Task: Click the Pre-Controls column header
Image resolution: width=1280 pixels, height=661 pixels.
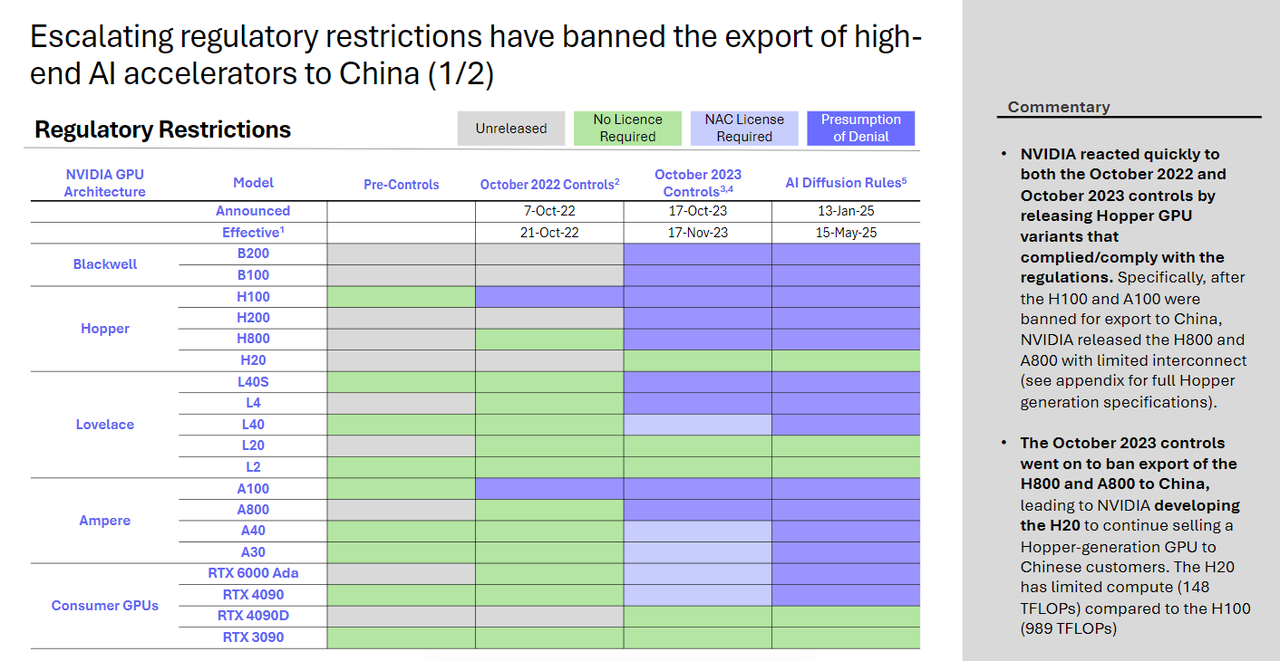Action: click(x=401, y=184)
